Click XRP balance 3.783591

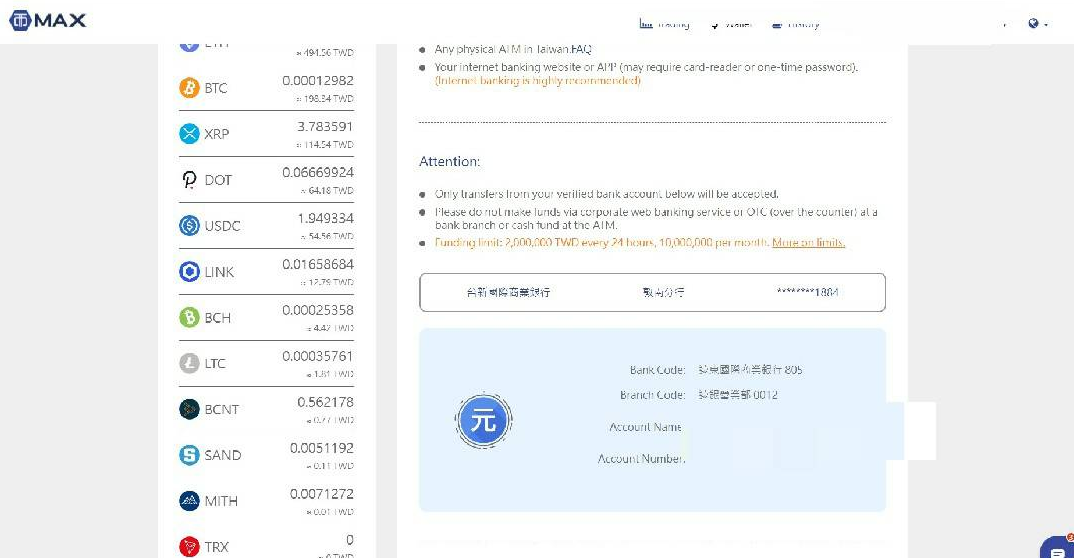pyautogui.click(x=325, y=127)
